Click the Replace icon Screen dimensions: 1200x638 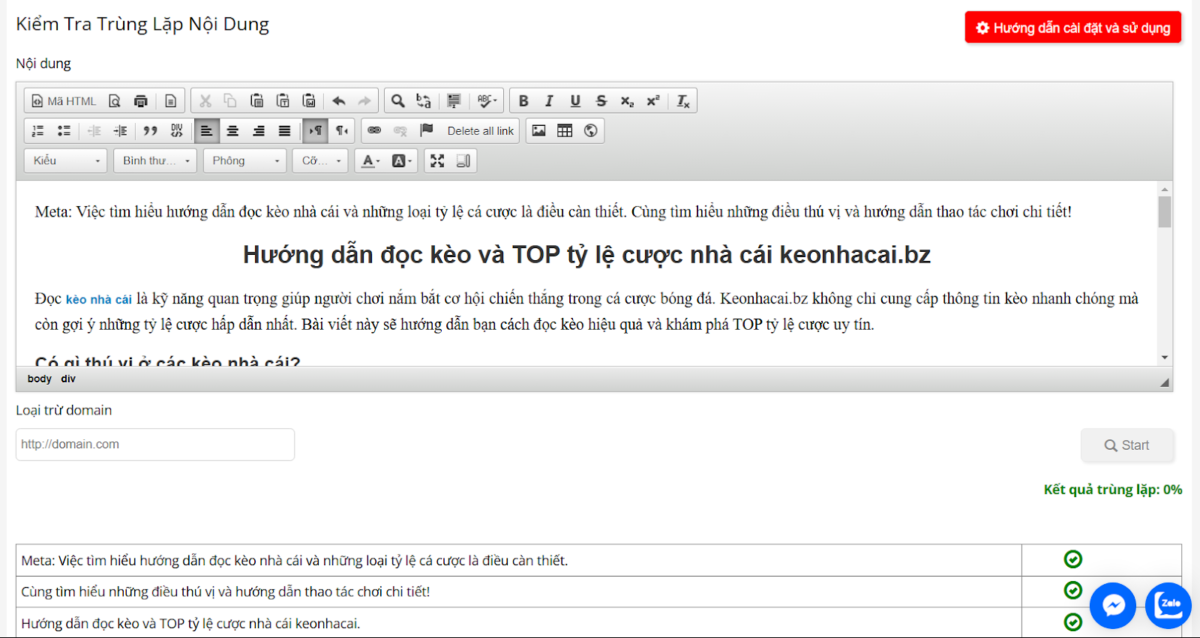click(x=424, y=101)
